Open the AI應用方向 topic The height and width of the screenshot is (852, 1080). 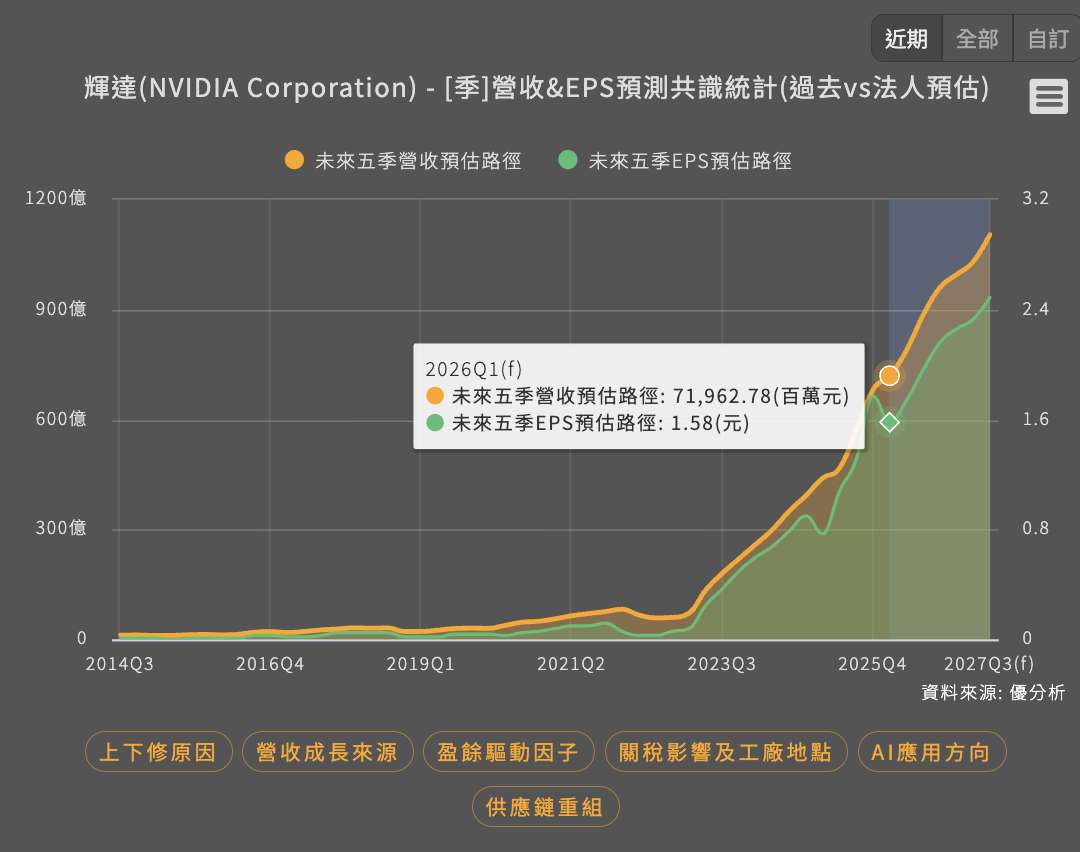[931, 752]
